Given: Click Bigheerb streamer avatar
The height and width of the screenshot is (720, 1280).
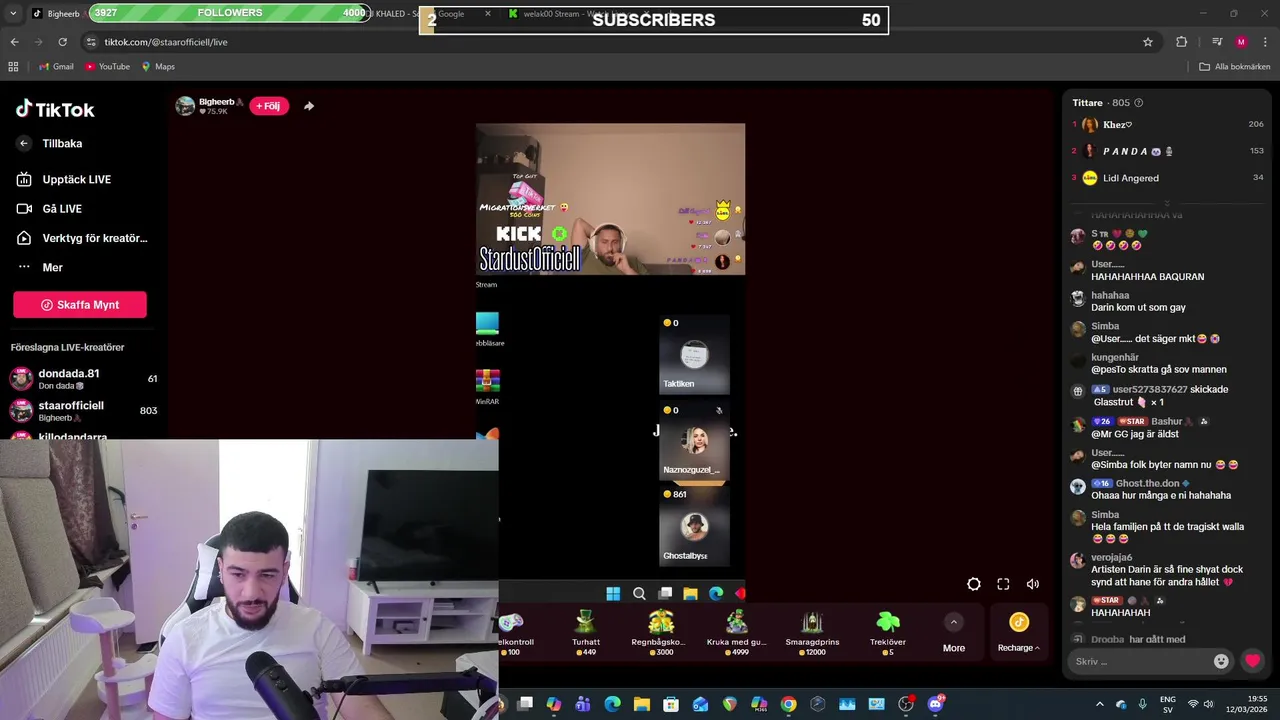Looking at the screenshot, I should tap(185, 106).
